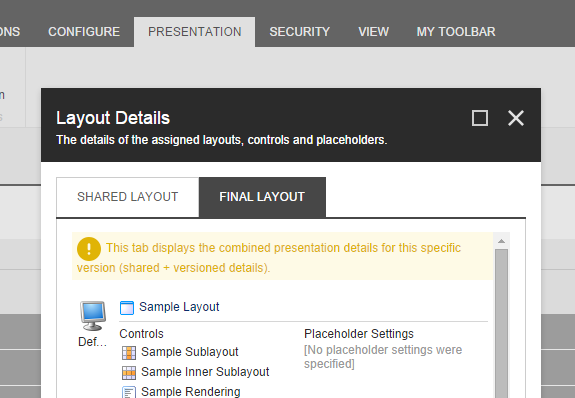Click the Sample Sublayout grid icon

coord(129,353)
